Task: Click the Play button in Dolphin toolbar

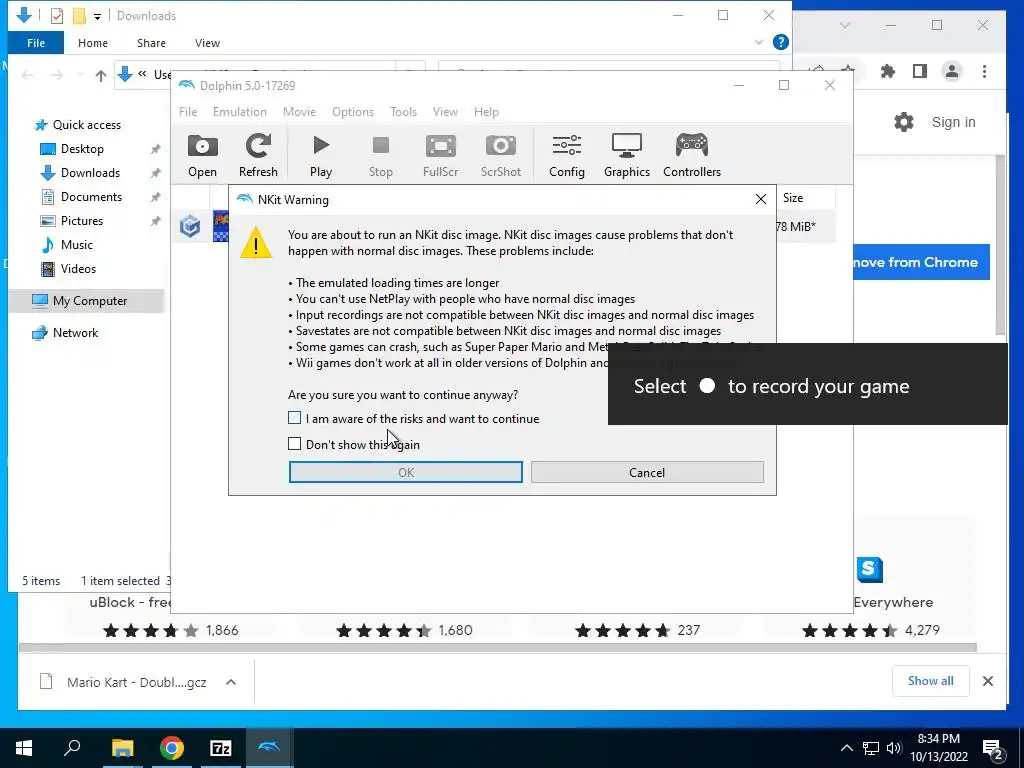Action: pos(321,155)
